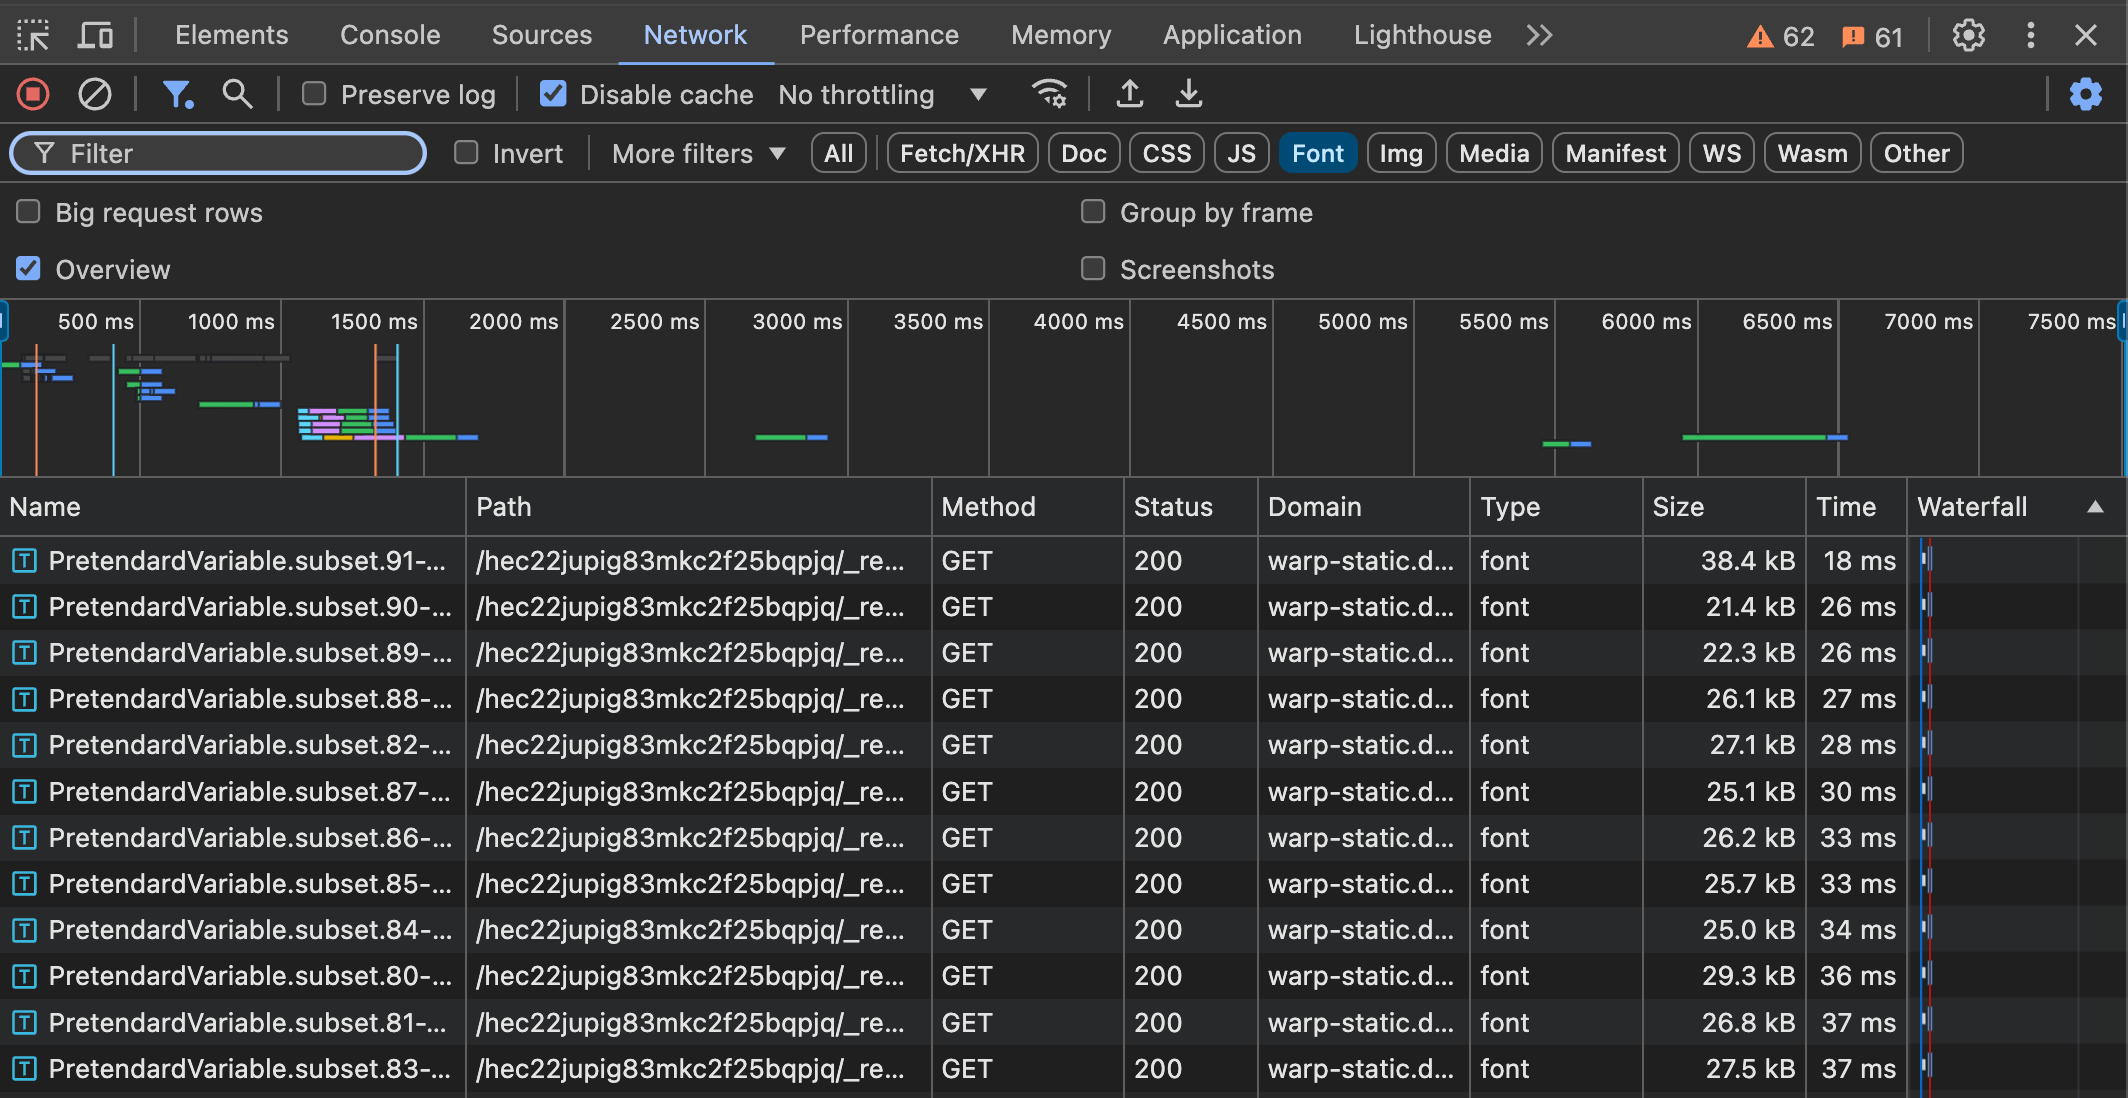The image size is (2128, 1098).
Task: Check the Invert filter checkbox
Action: tap(466, 153)
